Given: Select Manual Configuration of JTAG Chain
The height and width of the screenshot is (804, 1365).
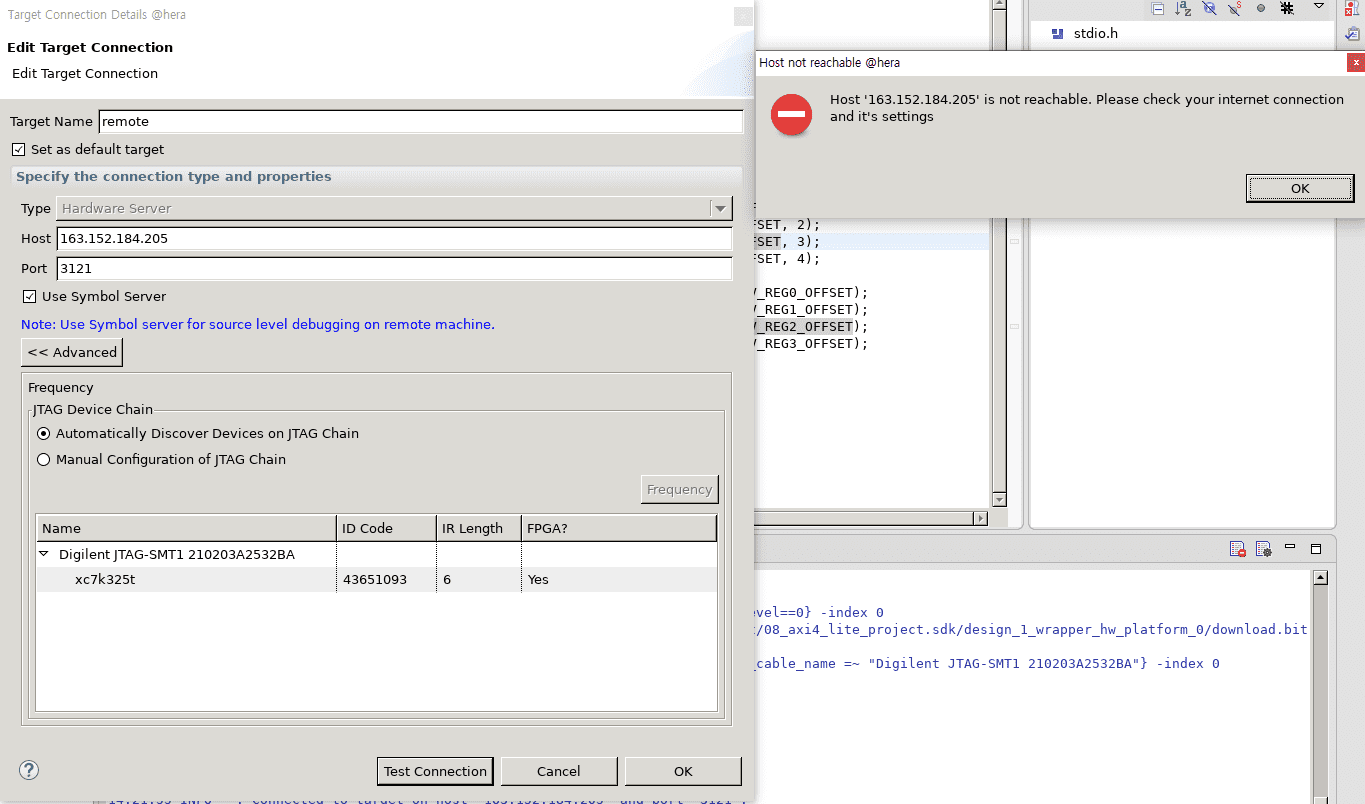Looking at the screenshot, I should point(44,459).
